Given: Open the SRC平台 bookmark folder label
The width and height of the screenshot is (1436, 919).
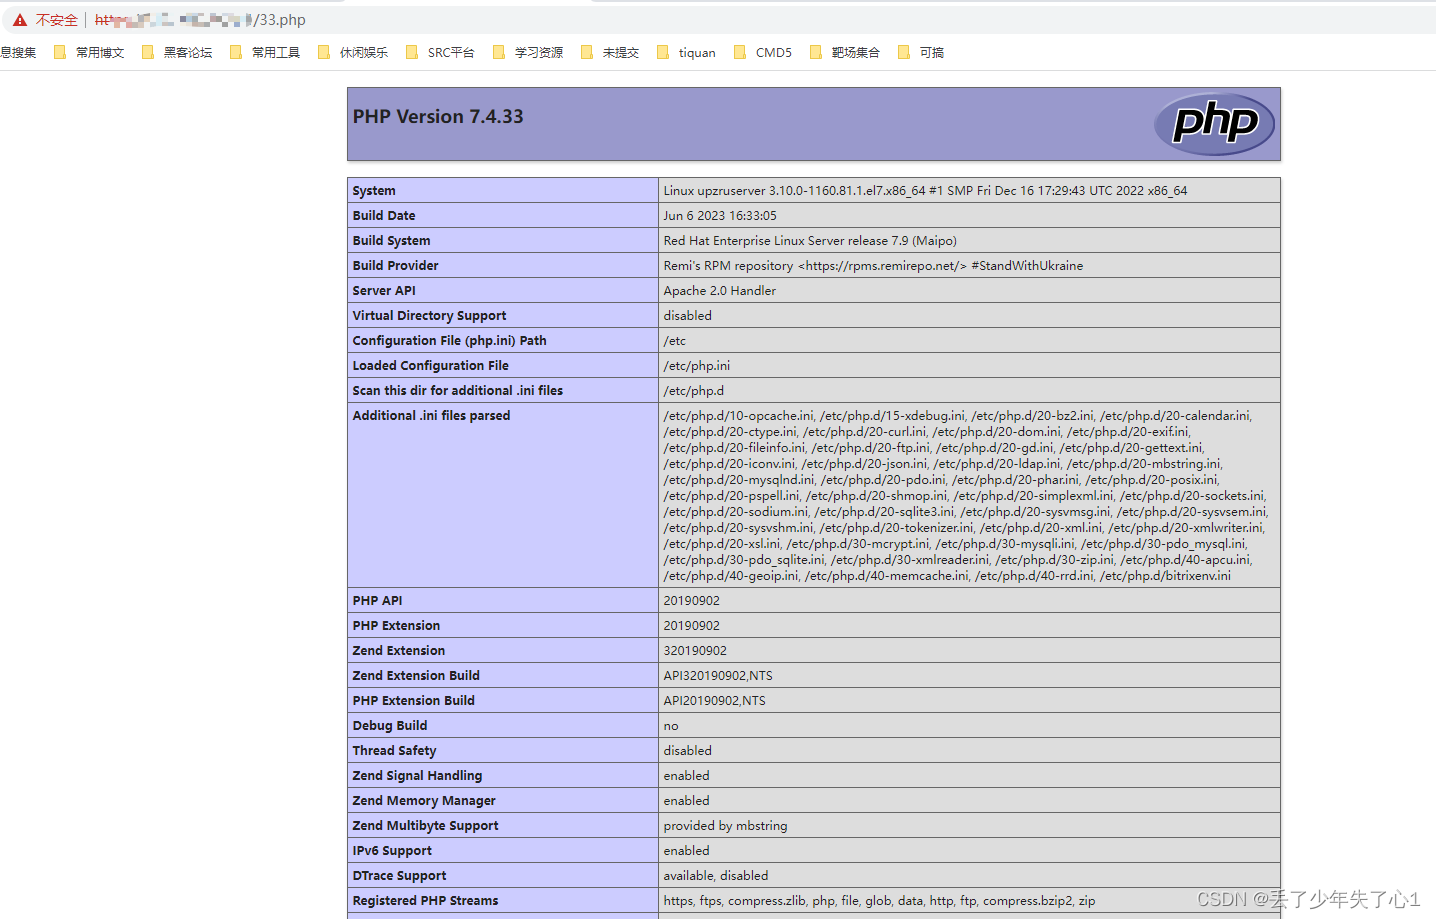Looking at the screenshot, I should 451,53.
